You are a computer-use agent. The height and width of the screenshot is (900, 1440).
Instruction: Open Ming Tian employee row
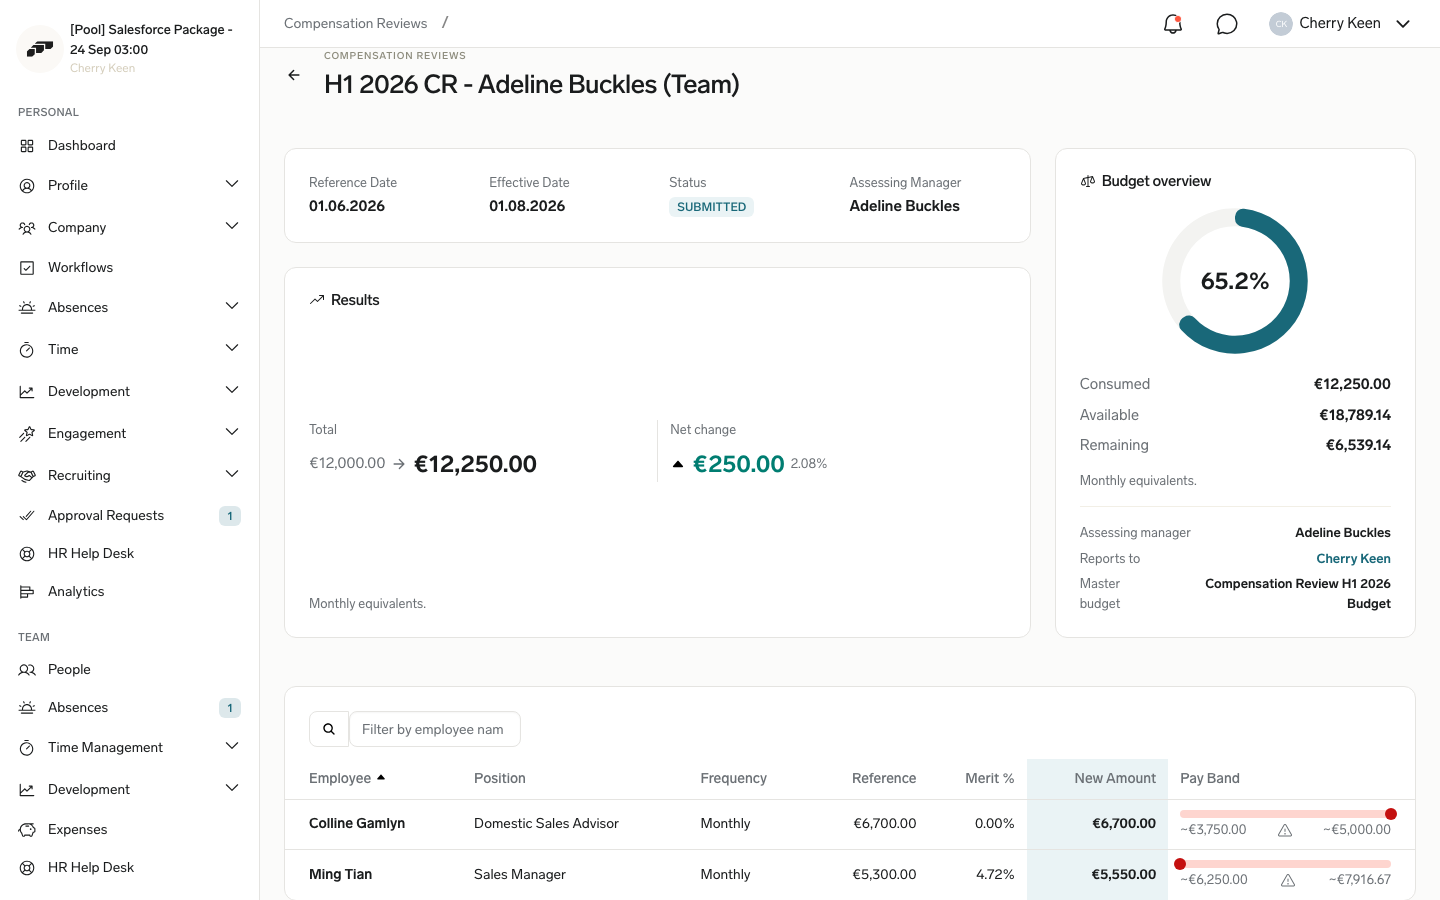pos(850,875)
